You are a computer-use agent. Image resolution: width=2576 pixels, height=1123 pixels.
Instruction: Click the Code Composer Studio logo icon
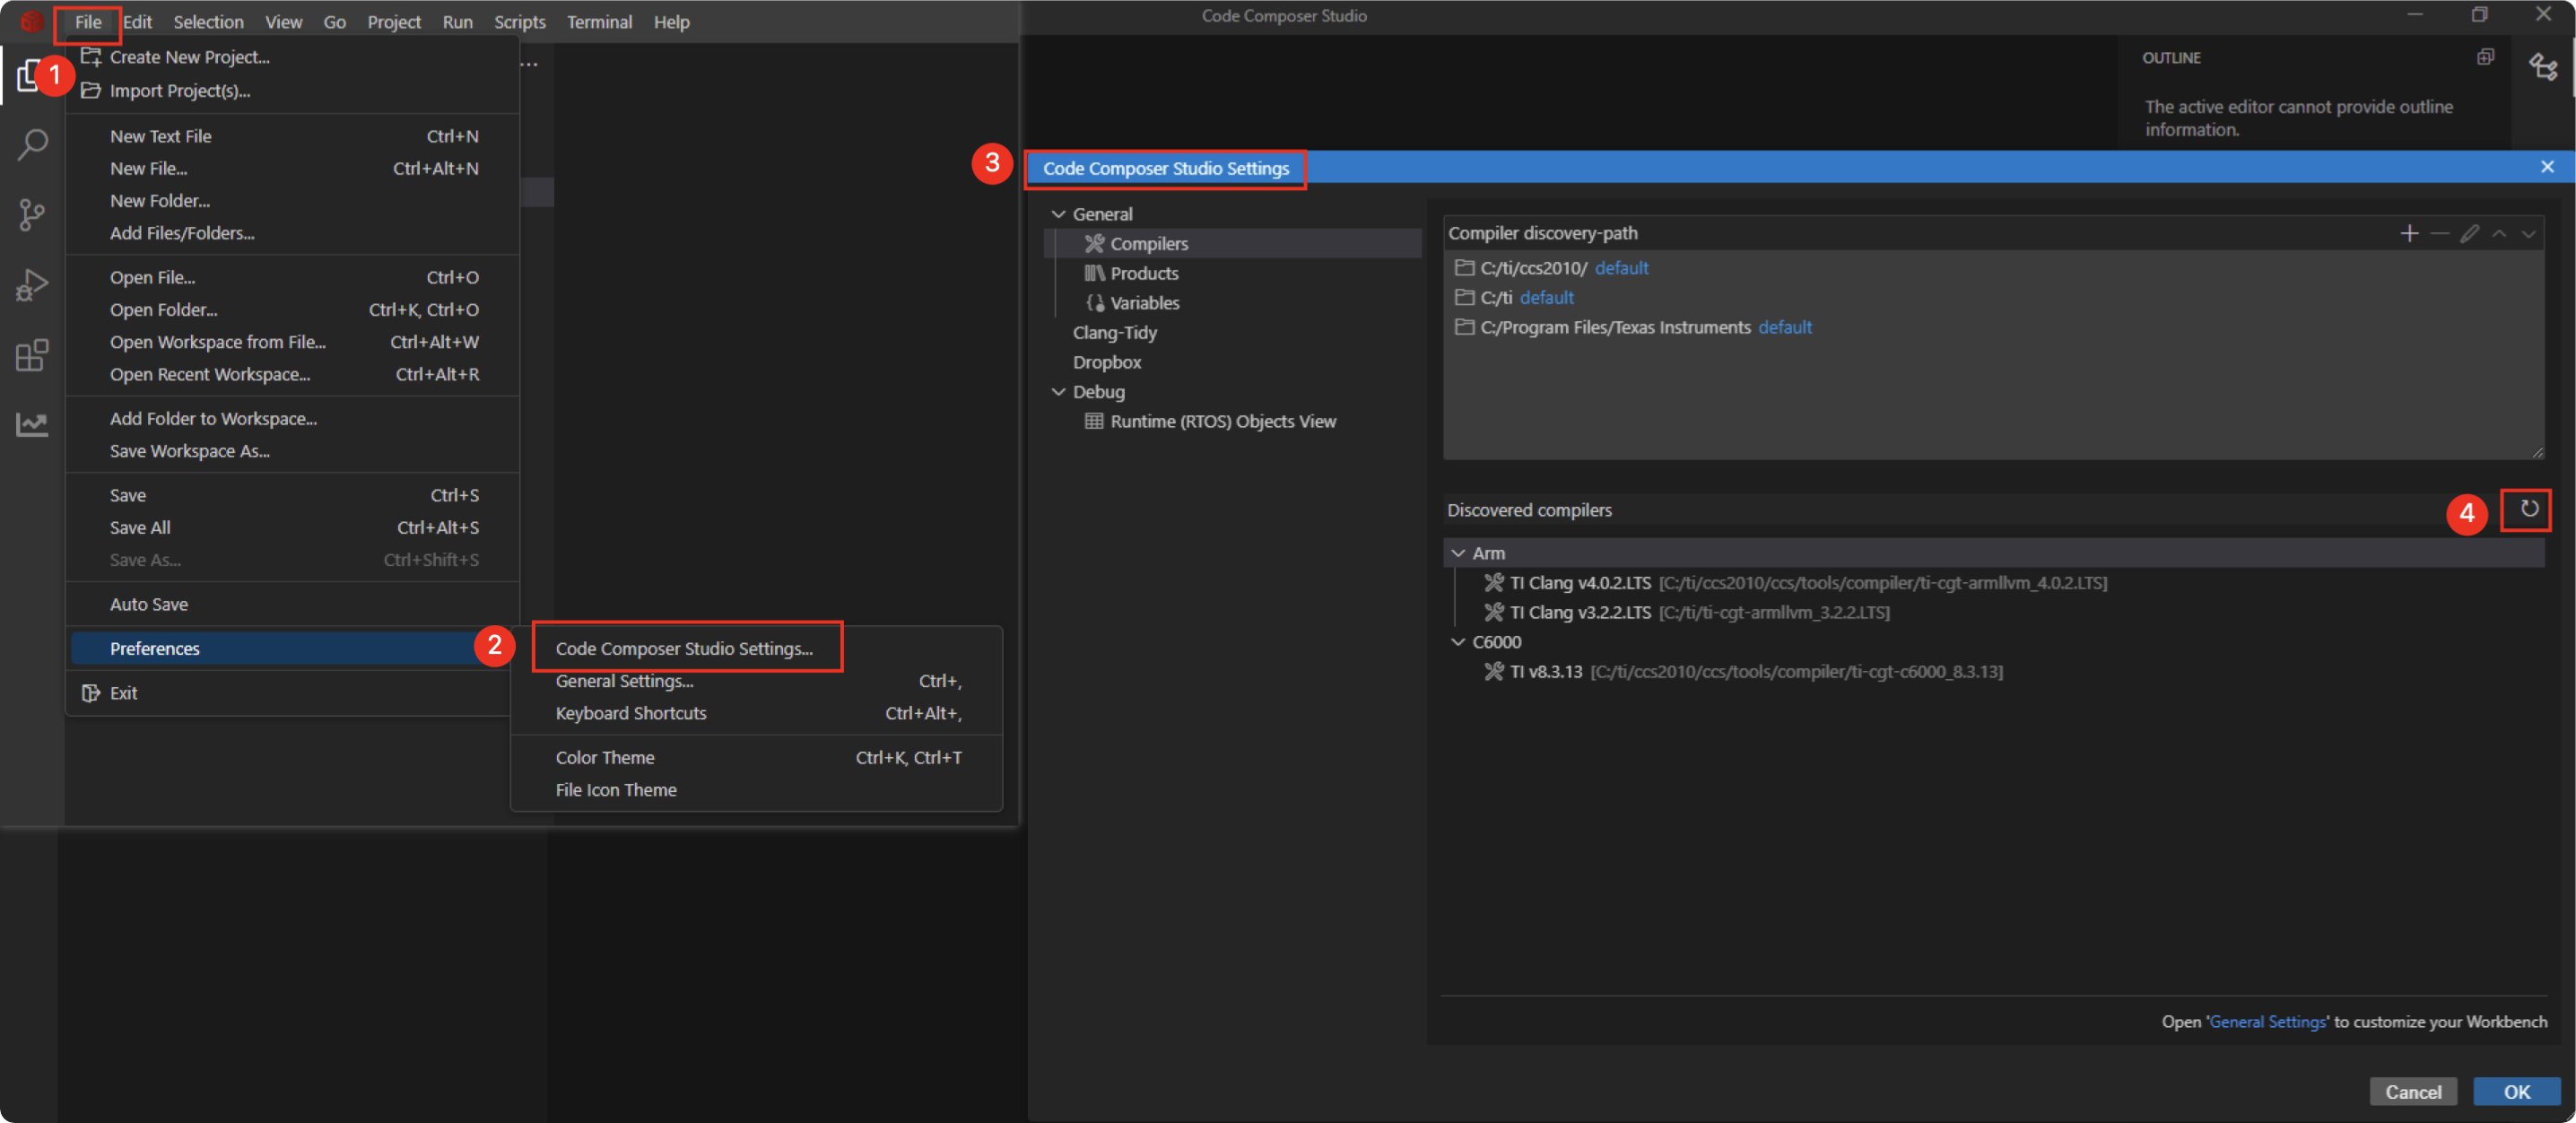click(x=31, y=21)
